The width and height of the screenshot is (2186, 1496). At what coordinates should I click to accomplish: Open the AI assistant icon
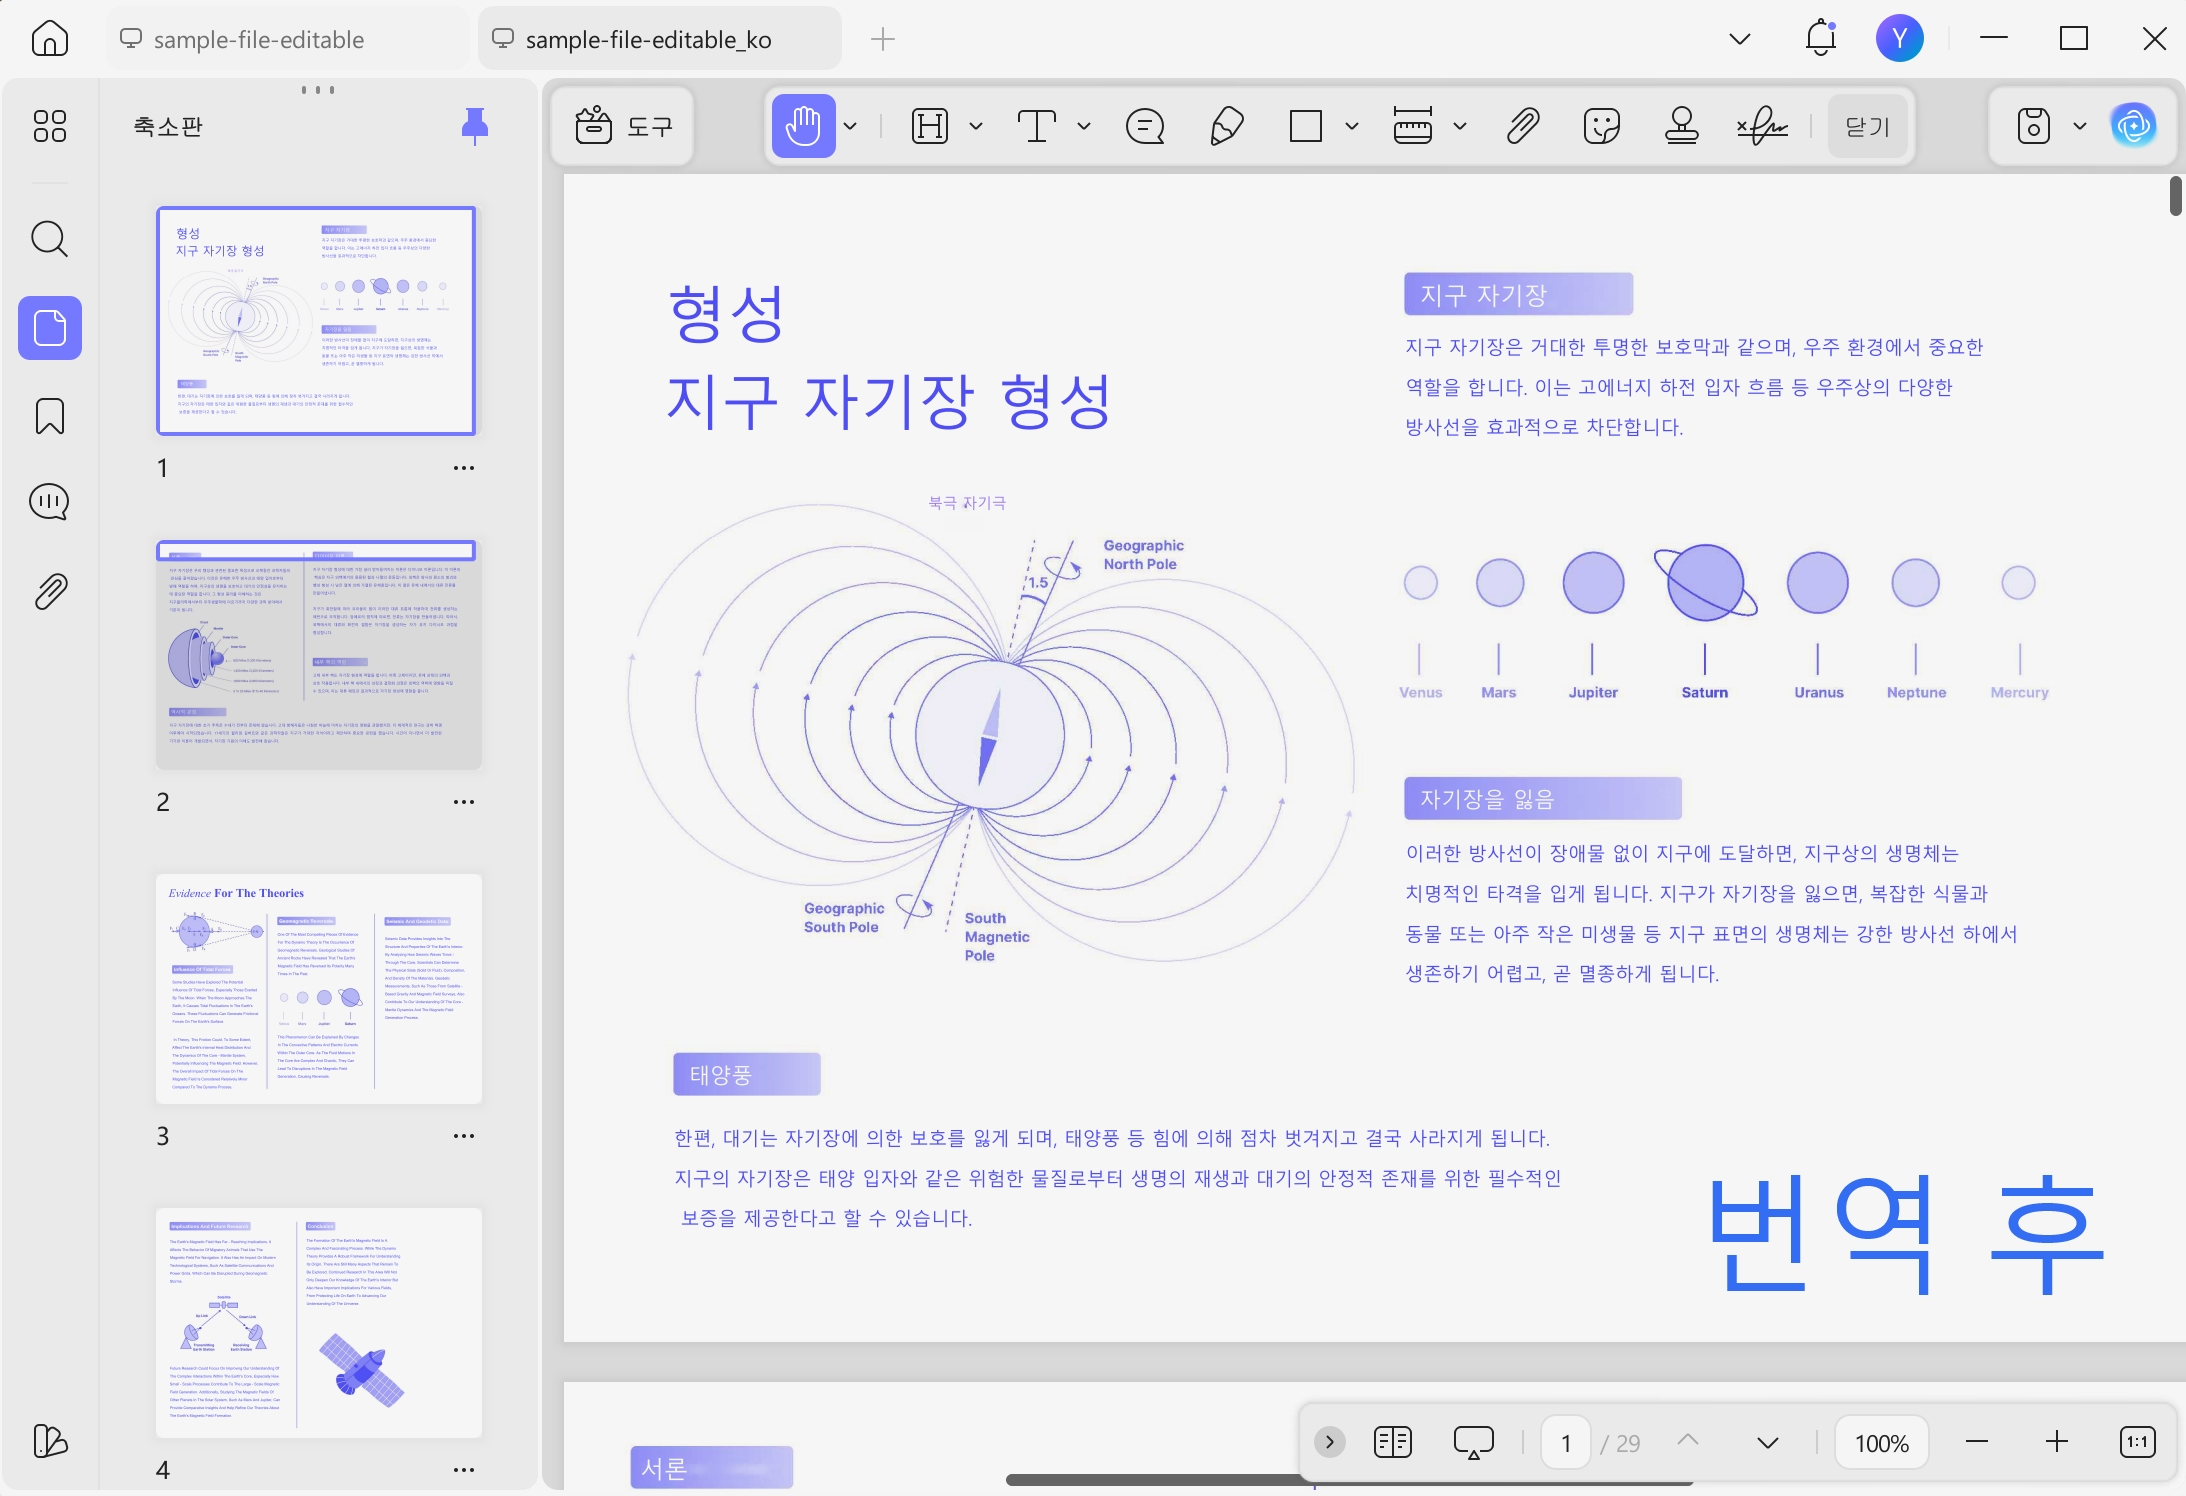(x=2133, y=126)
